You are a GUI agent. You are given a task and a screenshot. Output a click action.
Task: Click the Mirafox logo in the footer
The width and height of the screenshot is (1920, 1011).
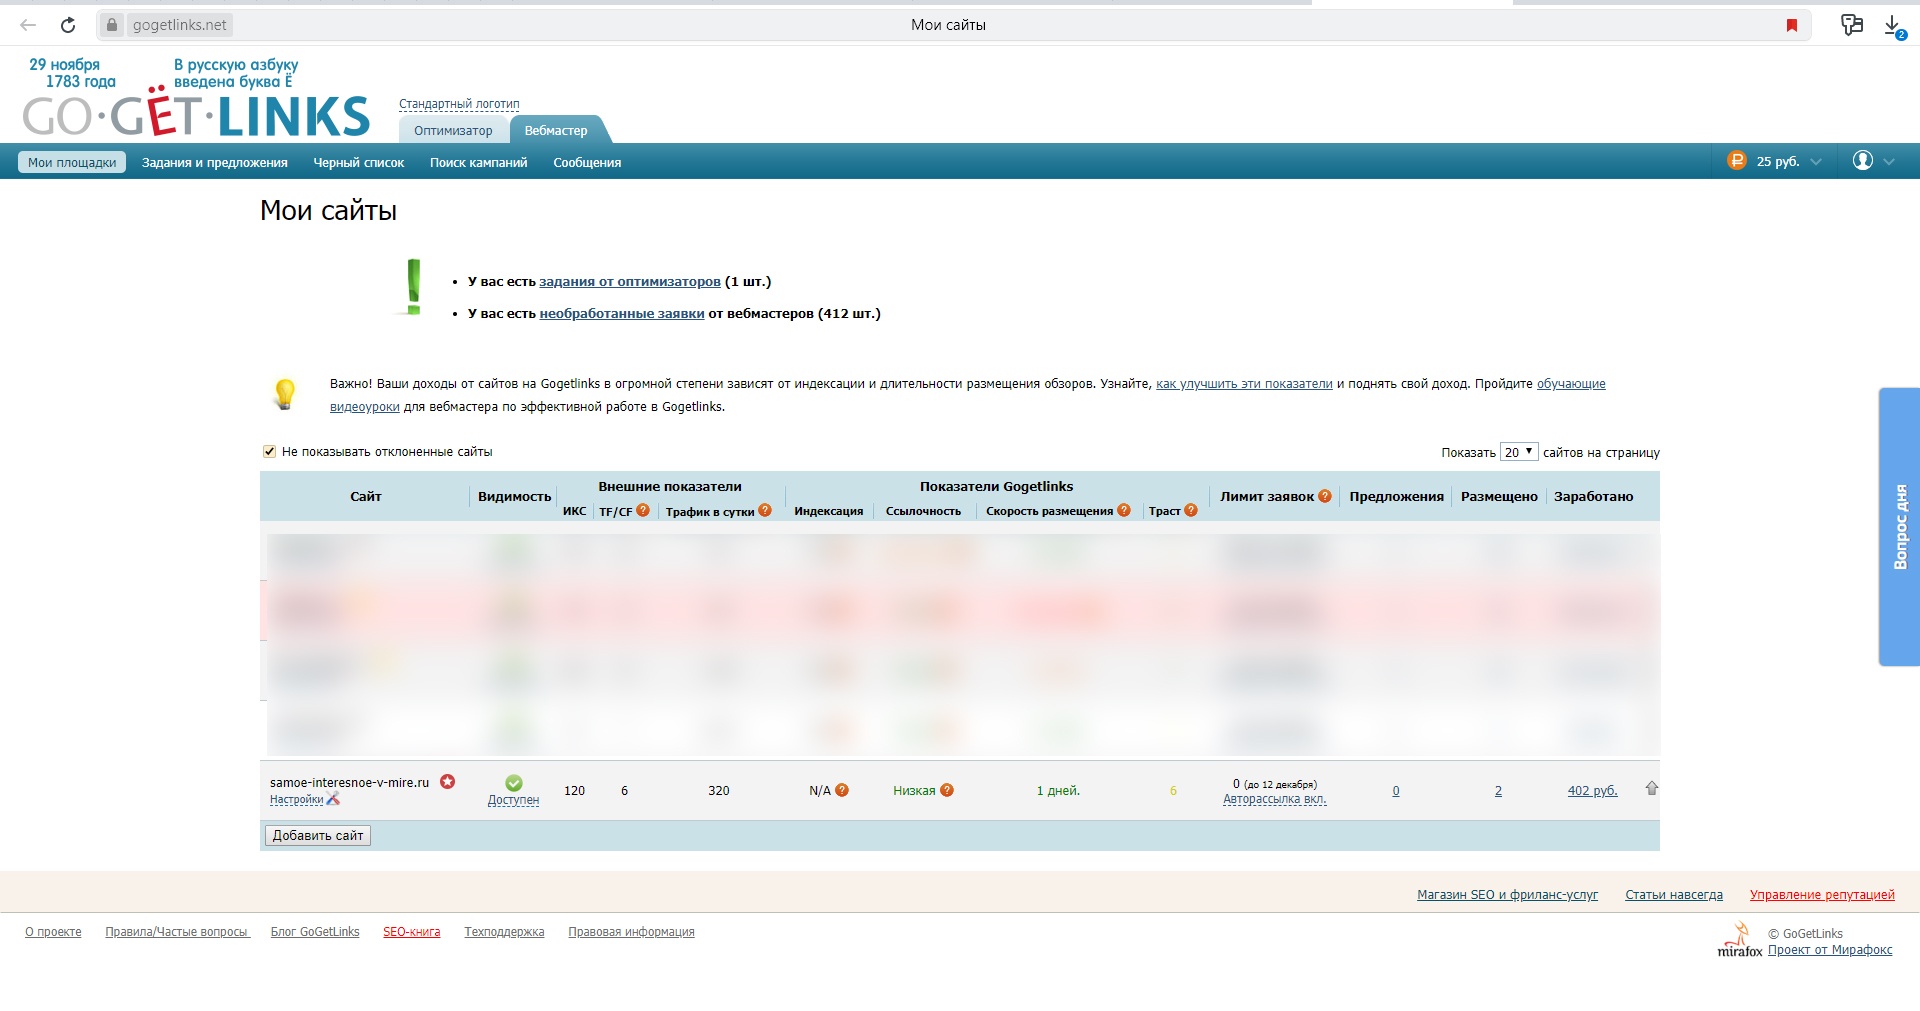[1740, 940]
